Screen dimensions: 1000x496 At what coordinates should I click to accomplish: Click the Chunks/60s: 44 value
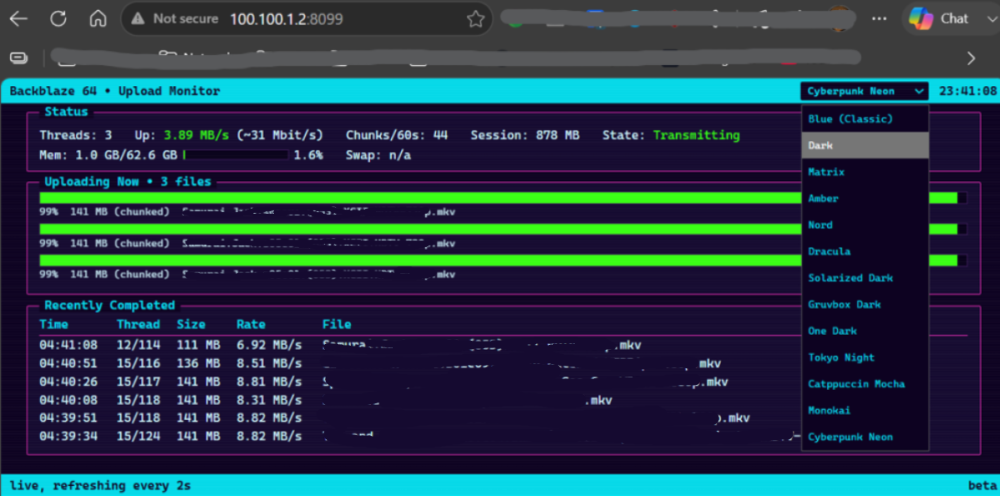tap(397, 135)
